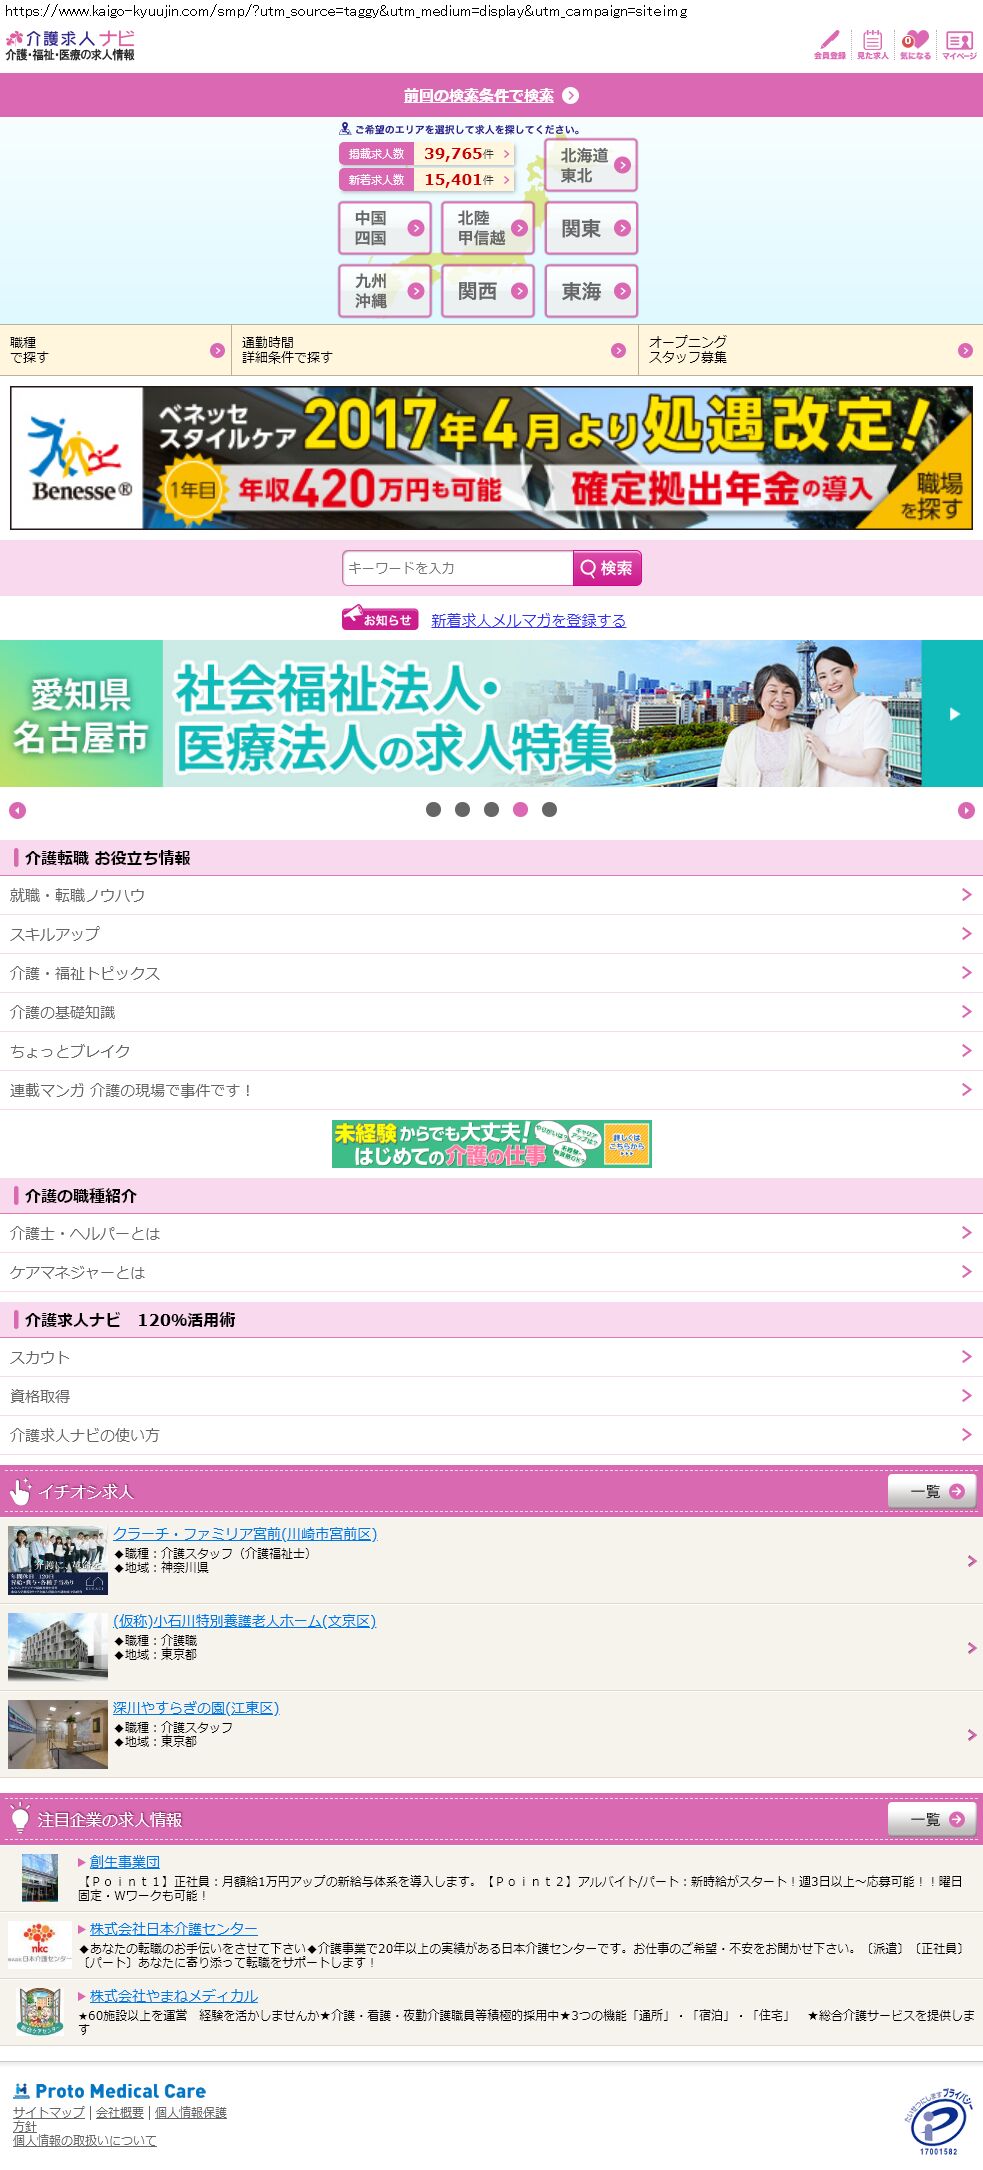Click やまねメディカル logo icon

(x=40, y=2011)
